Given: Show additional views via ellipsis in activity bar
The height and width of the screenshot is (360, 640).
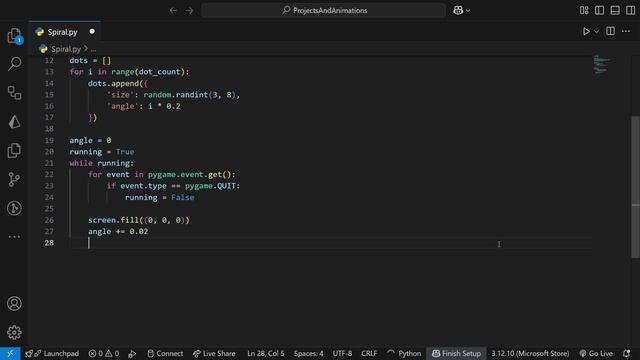Looking at the screenshot, I should pyautogui.click(x=14, y=237).
